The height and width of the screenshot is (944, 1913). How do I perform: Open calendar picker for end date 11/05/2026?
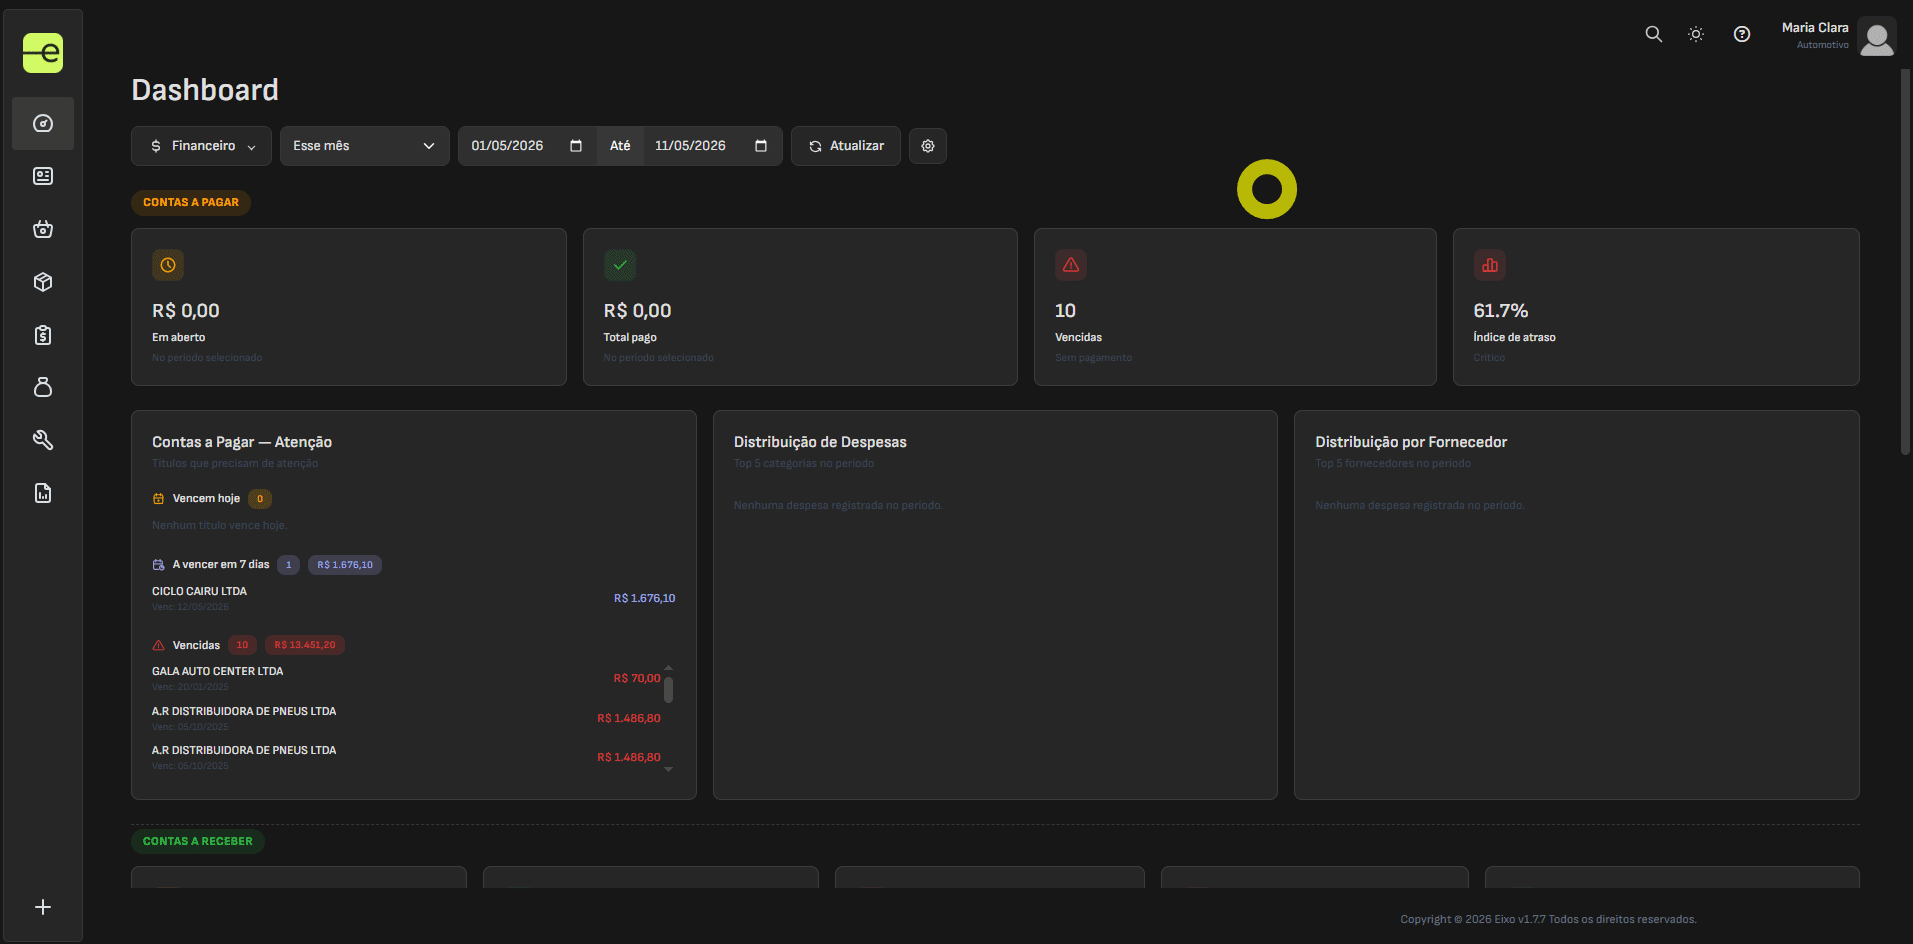[x=761, y=146]
